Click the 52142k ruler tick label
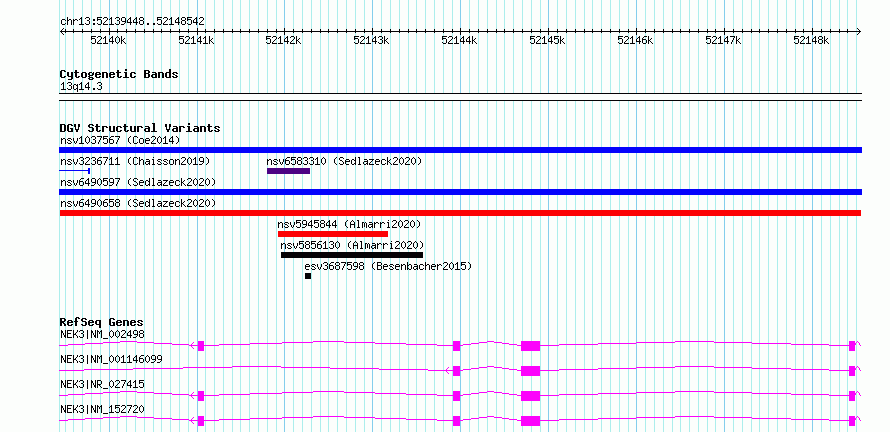 pyautogui.click(x=284, y=40)
